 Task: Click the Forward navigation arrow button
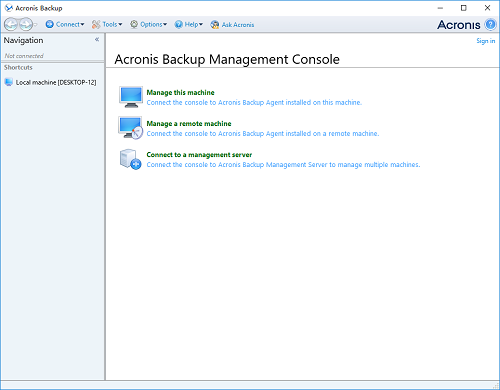26,24
